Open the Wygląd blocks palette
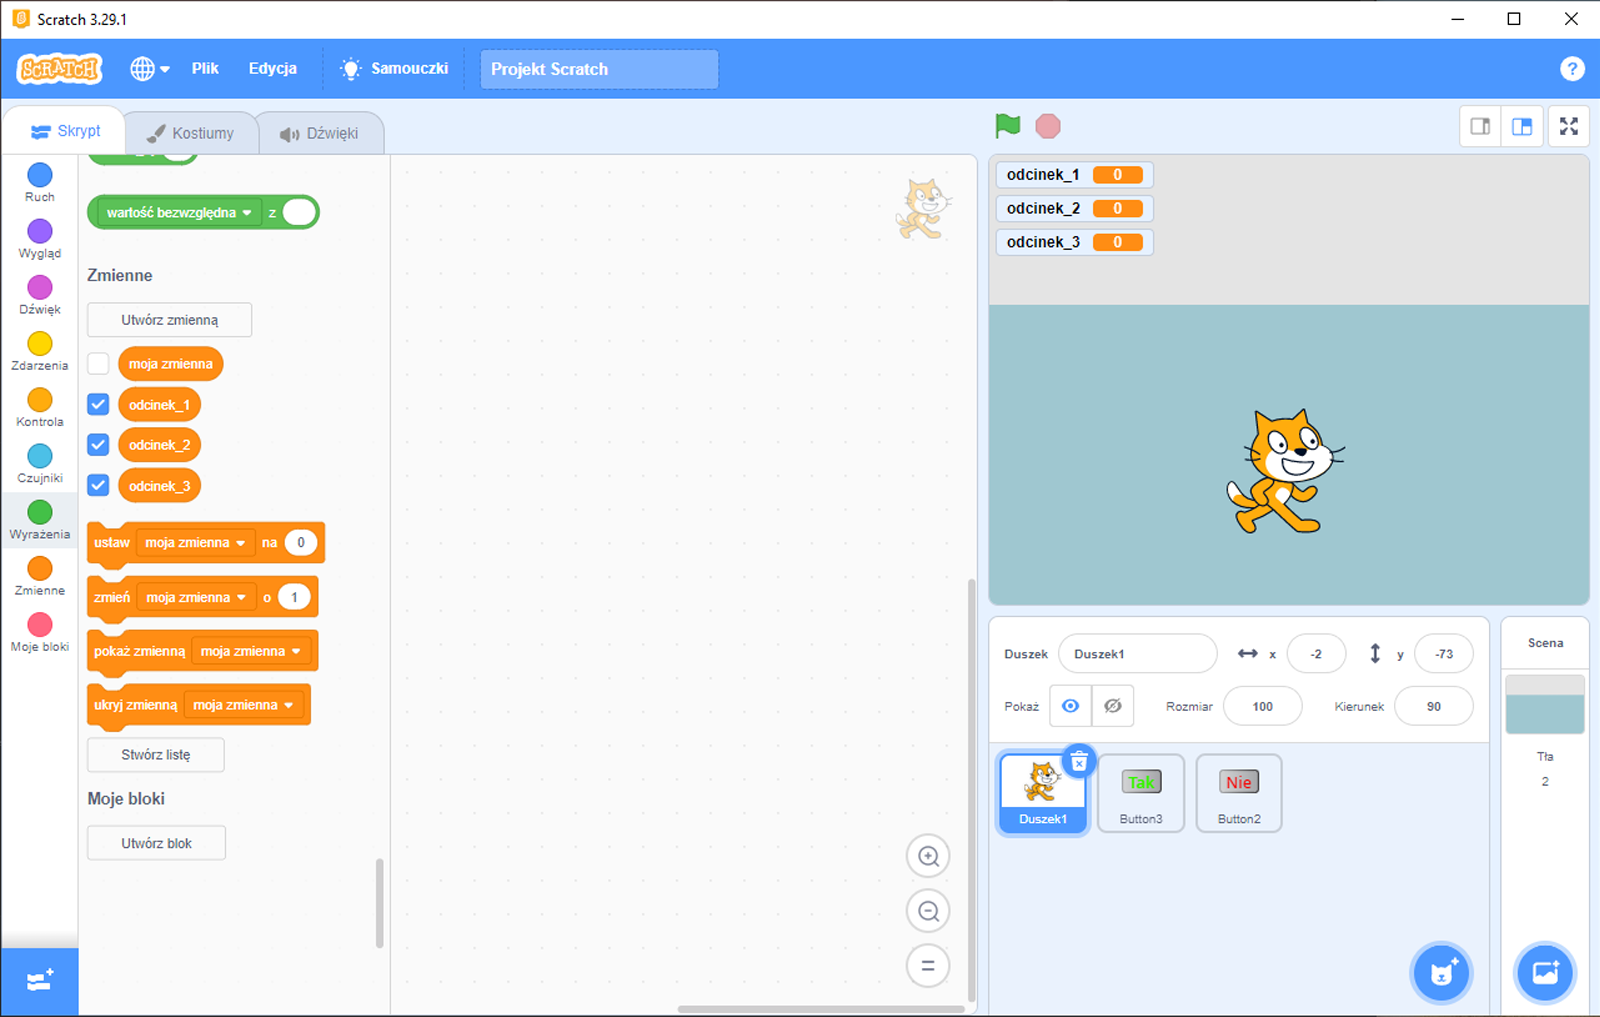Screen dimensions: 1600x1017 39,236
